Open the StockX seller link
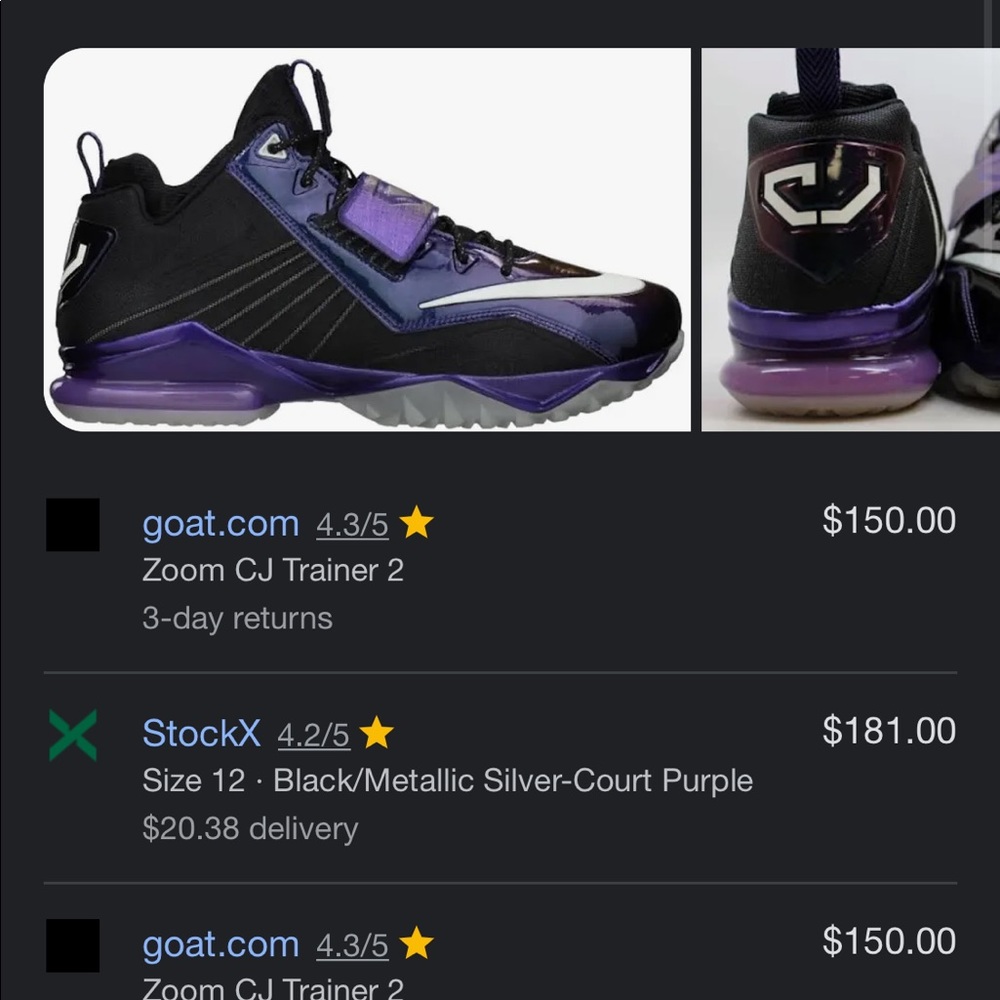 (201, 734)
